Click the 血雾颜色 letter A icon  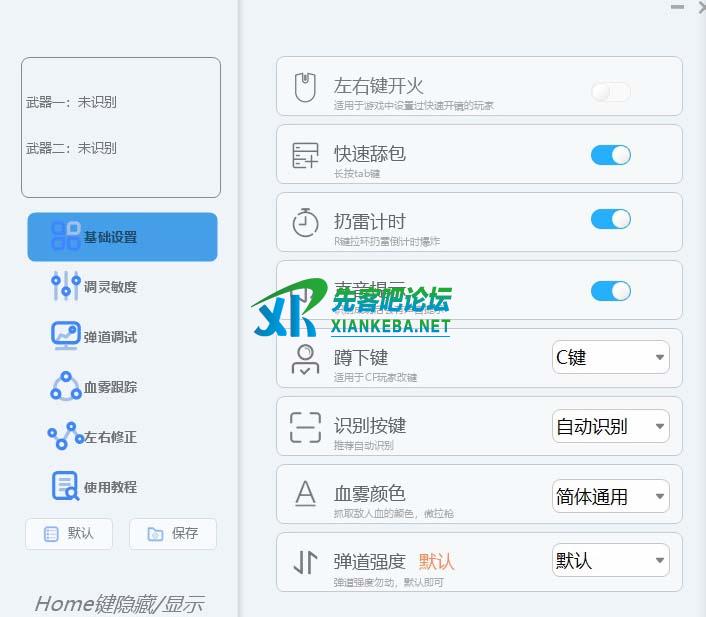(x=305, y=494)
